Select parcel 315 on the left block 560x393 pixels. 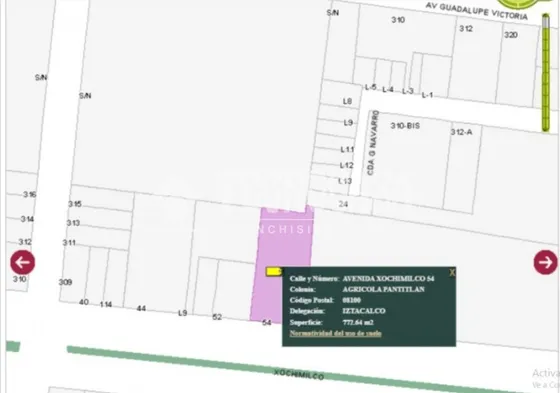pyautogui.click(x=75, y=204)
